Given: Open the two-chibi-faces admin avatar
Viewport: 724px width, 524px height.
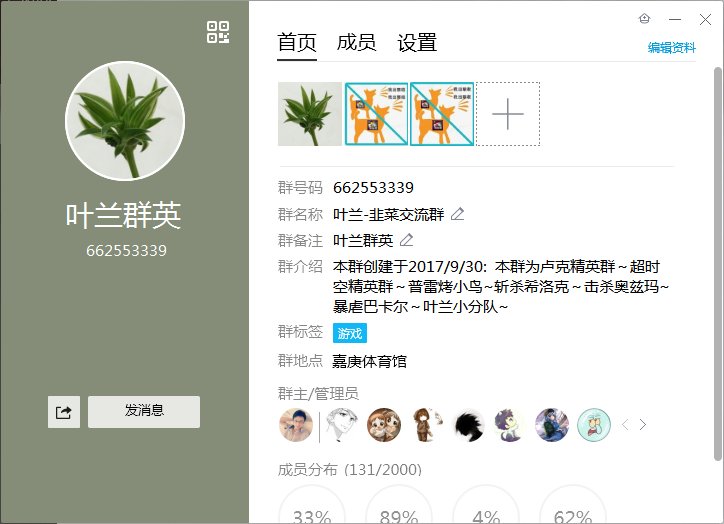Looking at the screenshot, I should 384,425.
